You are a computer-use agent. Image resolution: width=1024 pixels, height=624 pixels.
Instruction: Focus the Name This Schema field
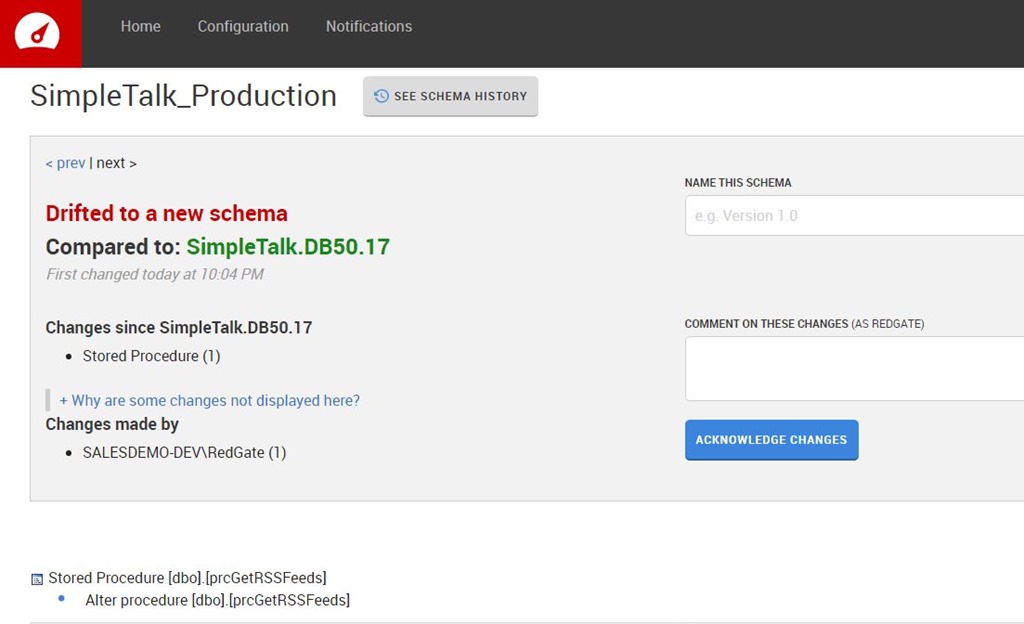854,216
